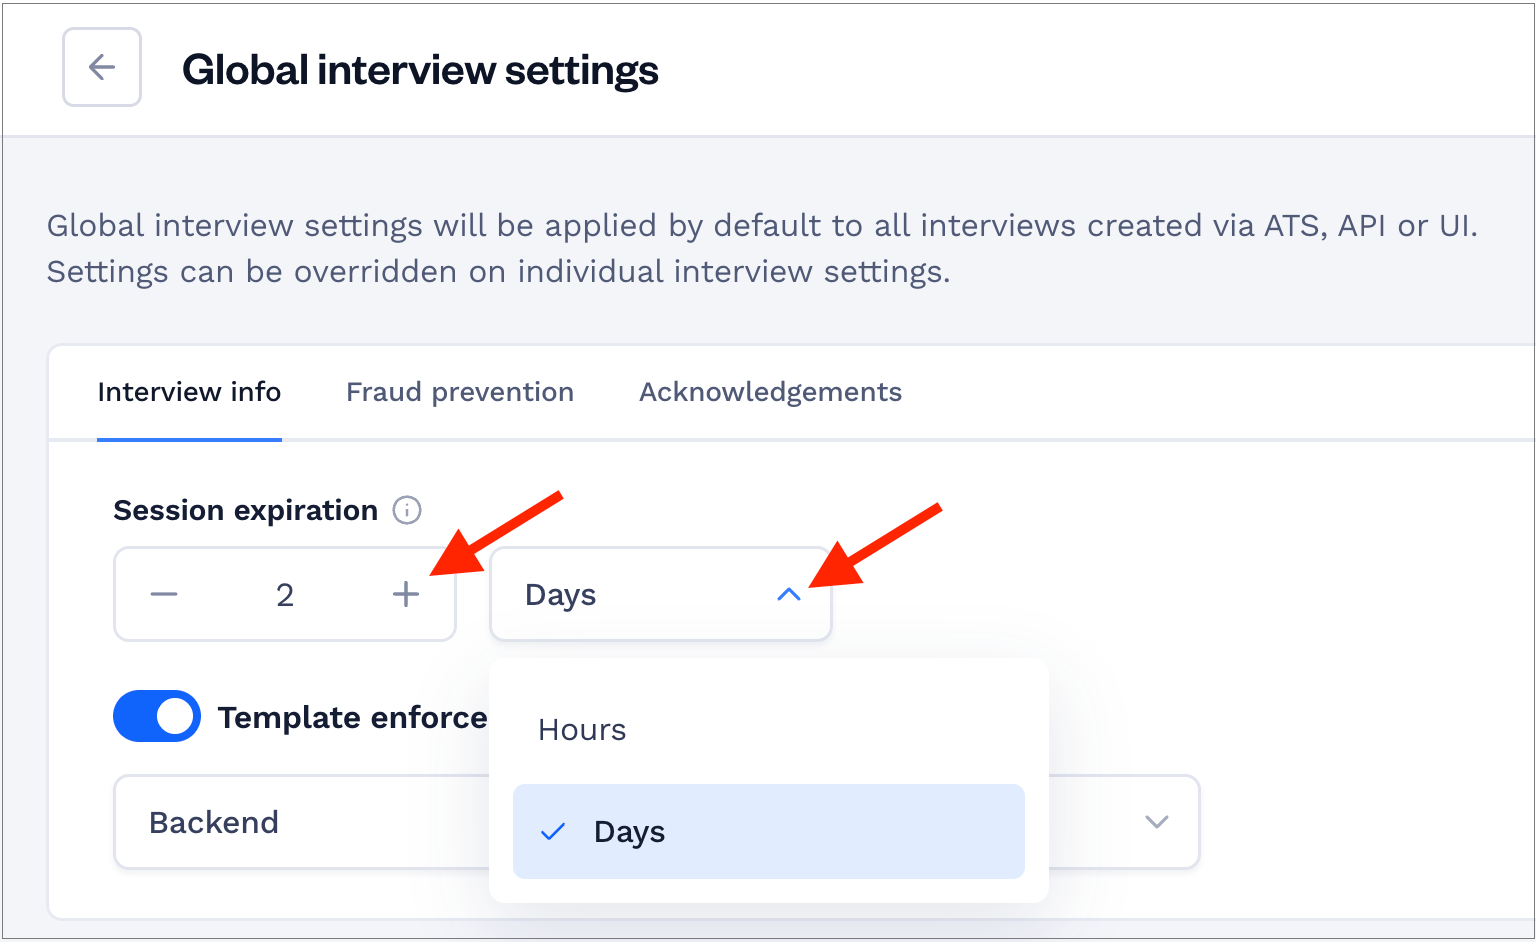Click the global settings description paragraph
Screen dimensions: 1536x942
(x=762, y=248)
